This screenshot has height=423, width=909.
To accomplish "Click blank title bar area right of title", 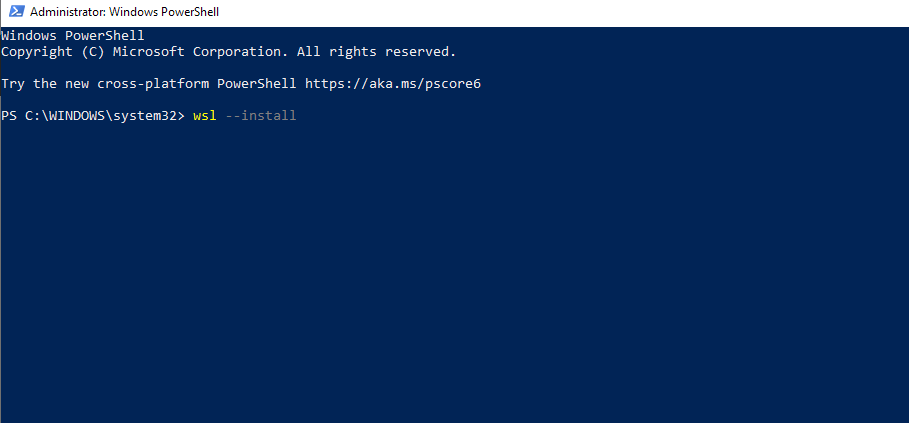I will point(562,12).
